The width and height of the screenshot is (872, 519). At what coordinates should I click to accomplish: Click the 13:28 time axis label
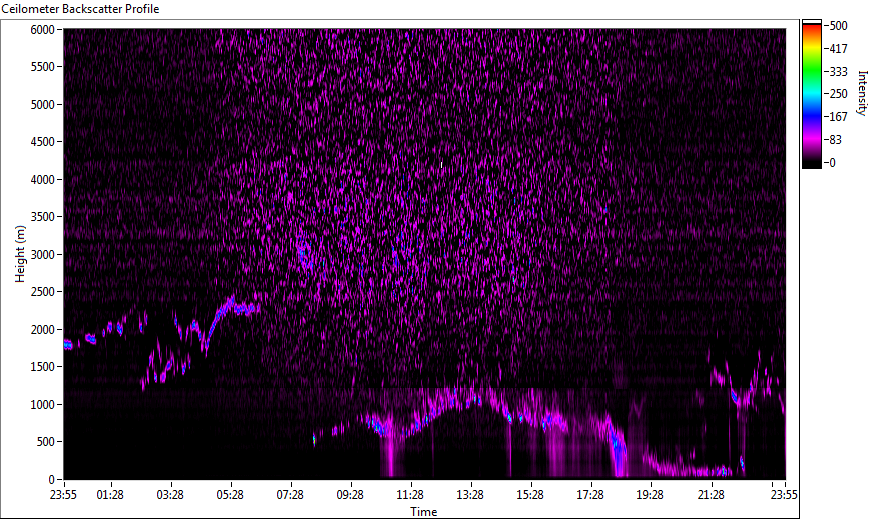(470, 495)
